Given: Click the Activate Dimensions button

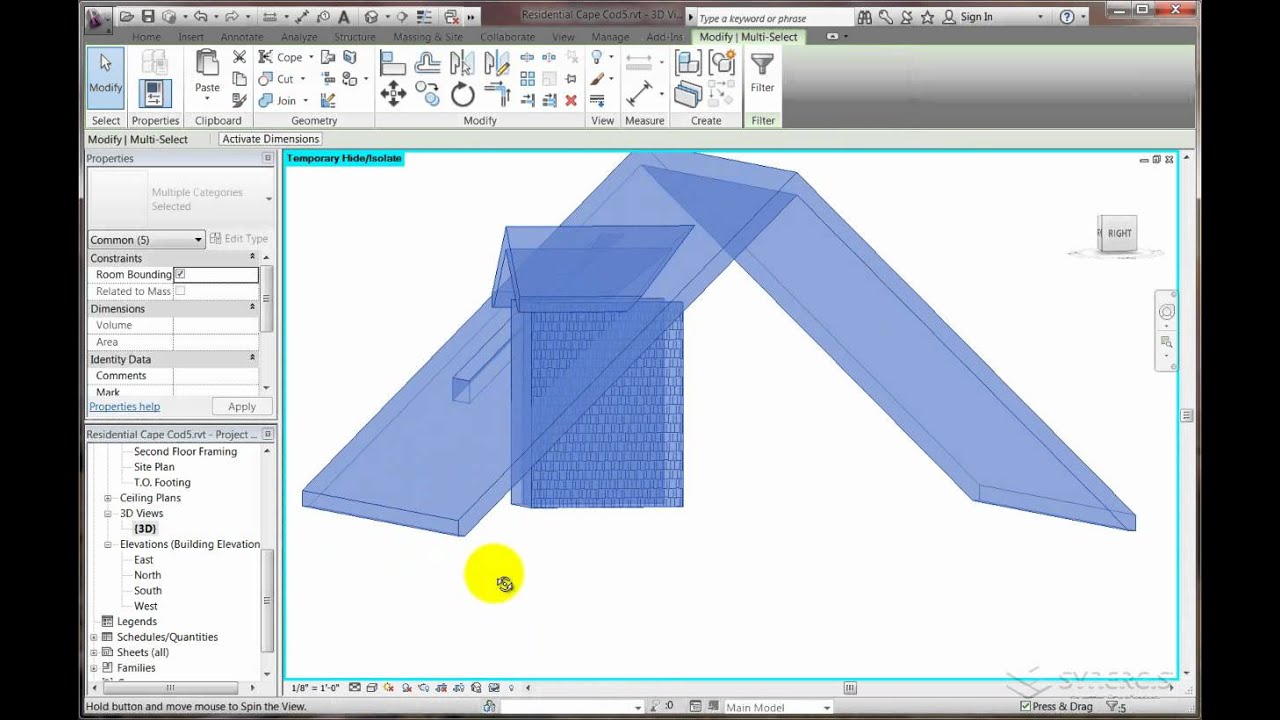Looking at the screenshot, I should point(270,138).
